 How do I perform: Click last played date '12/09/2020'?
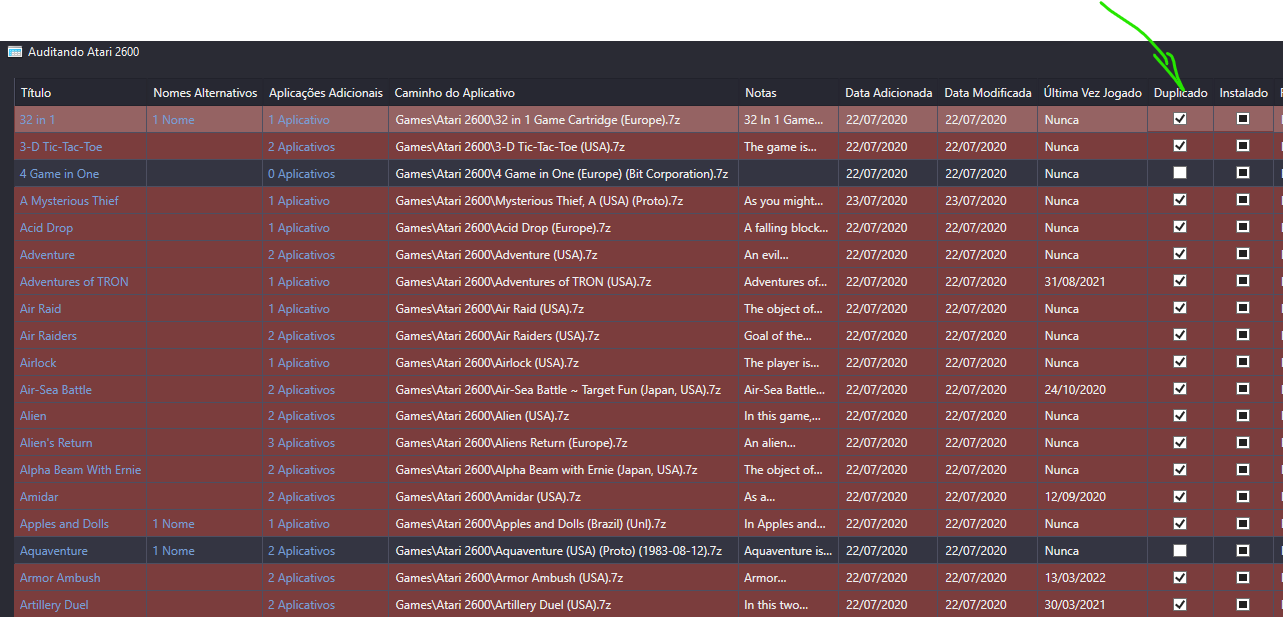pos(1075,497)
